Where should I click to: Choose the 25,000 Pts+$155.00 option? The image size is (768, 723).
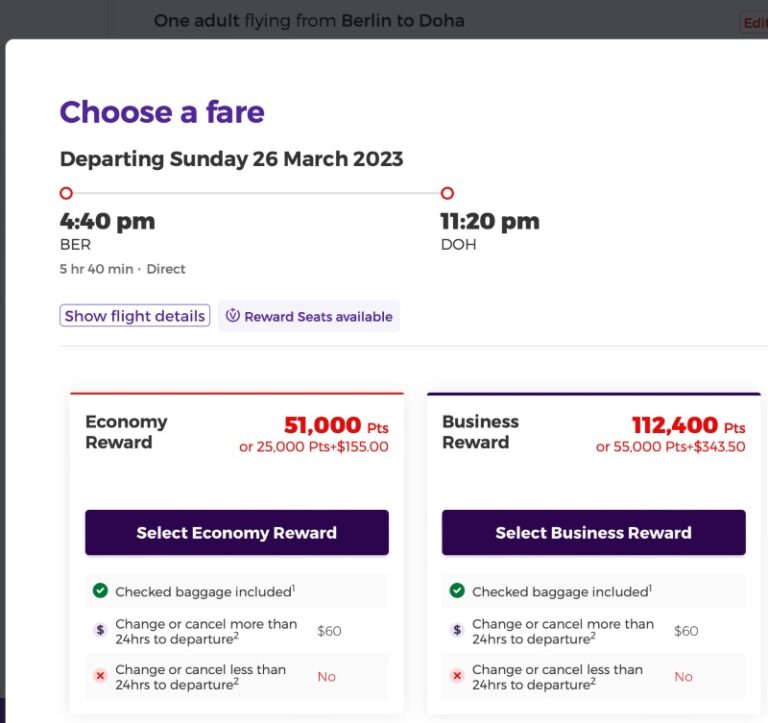(x=313, y=447)
